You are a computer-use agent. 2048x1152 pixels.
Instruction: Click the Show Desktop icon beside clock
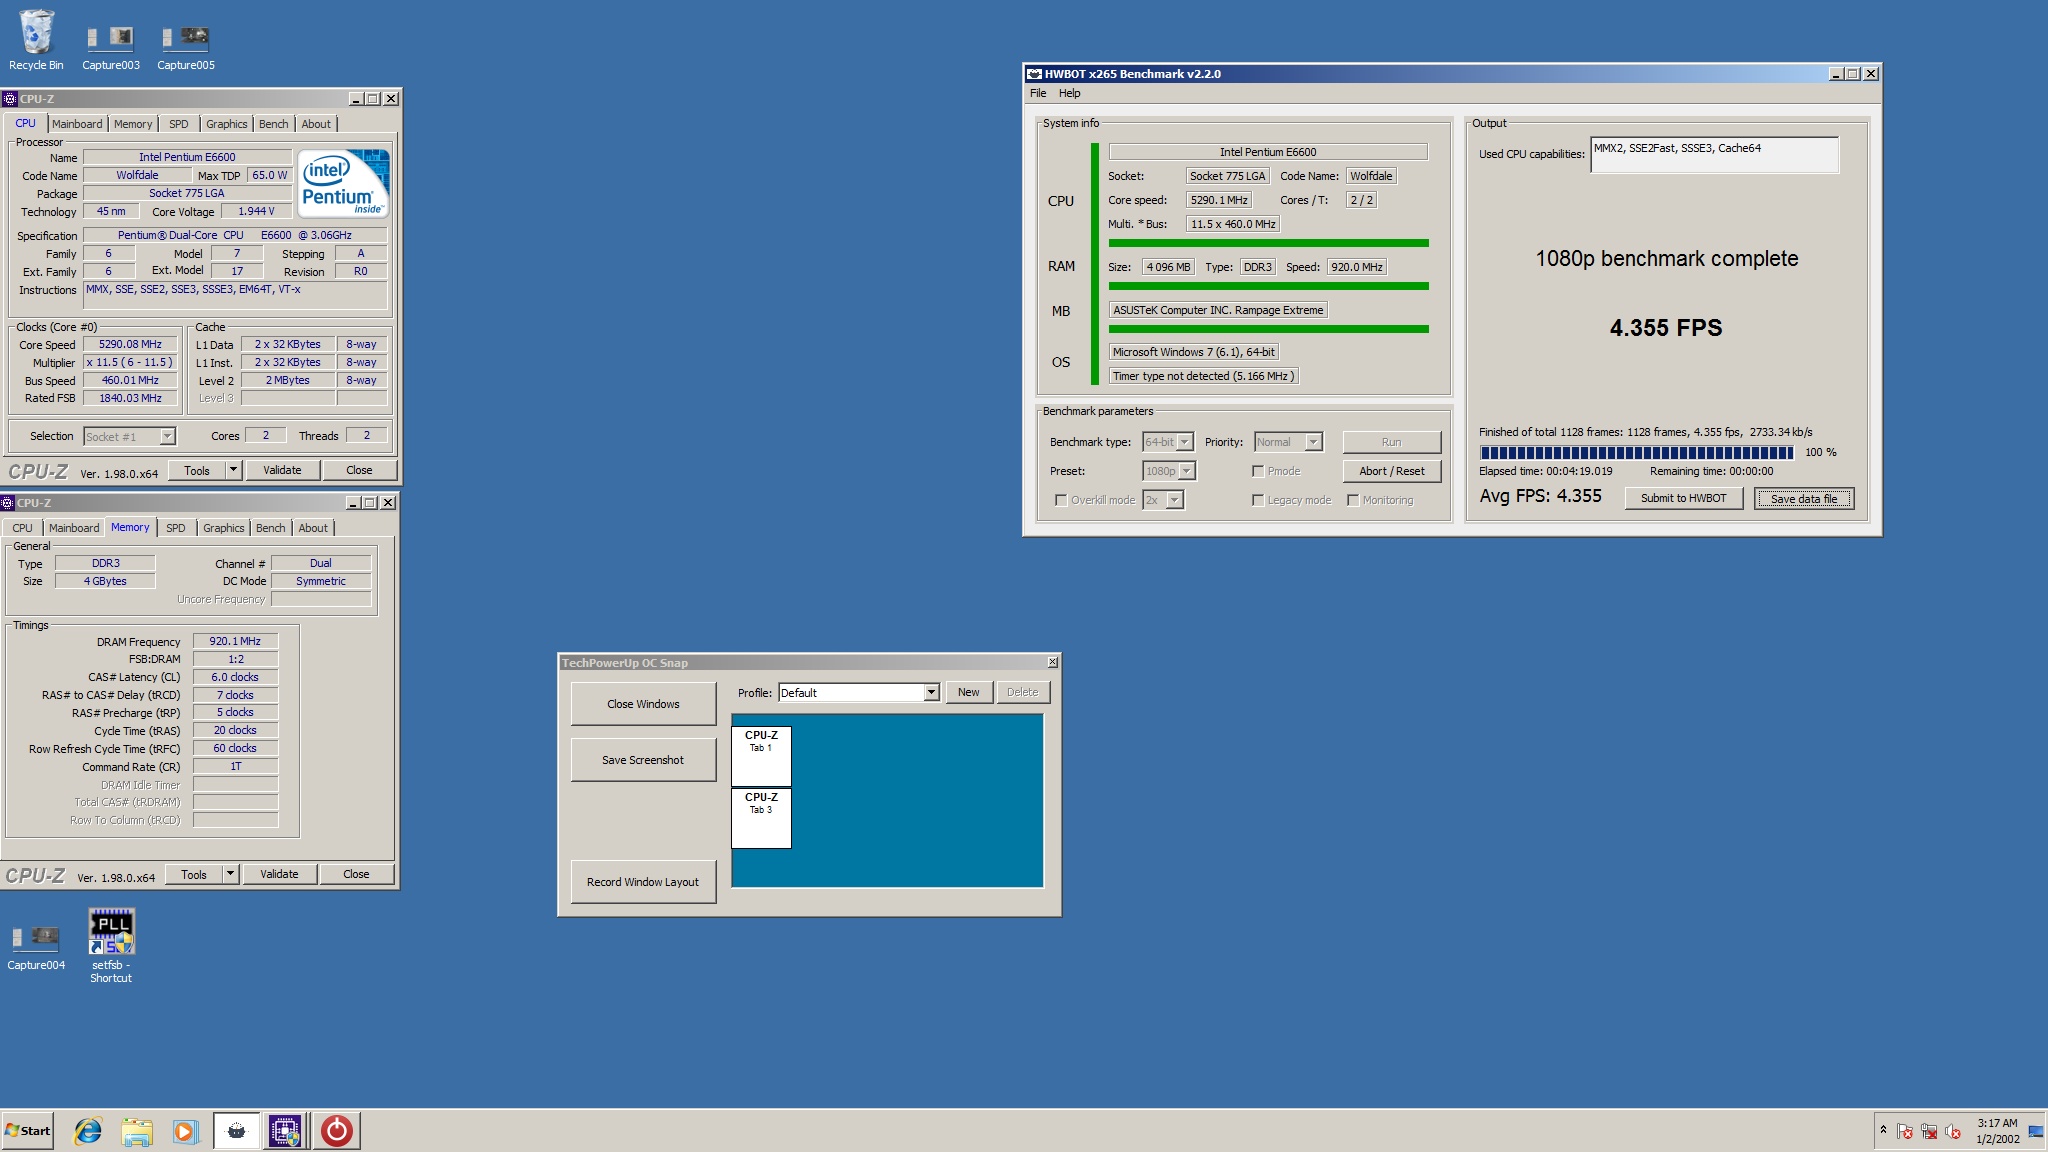[2035, 1131]
